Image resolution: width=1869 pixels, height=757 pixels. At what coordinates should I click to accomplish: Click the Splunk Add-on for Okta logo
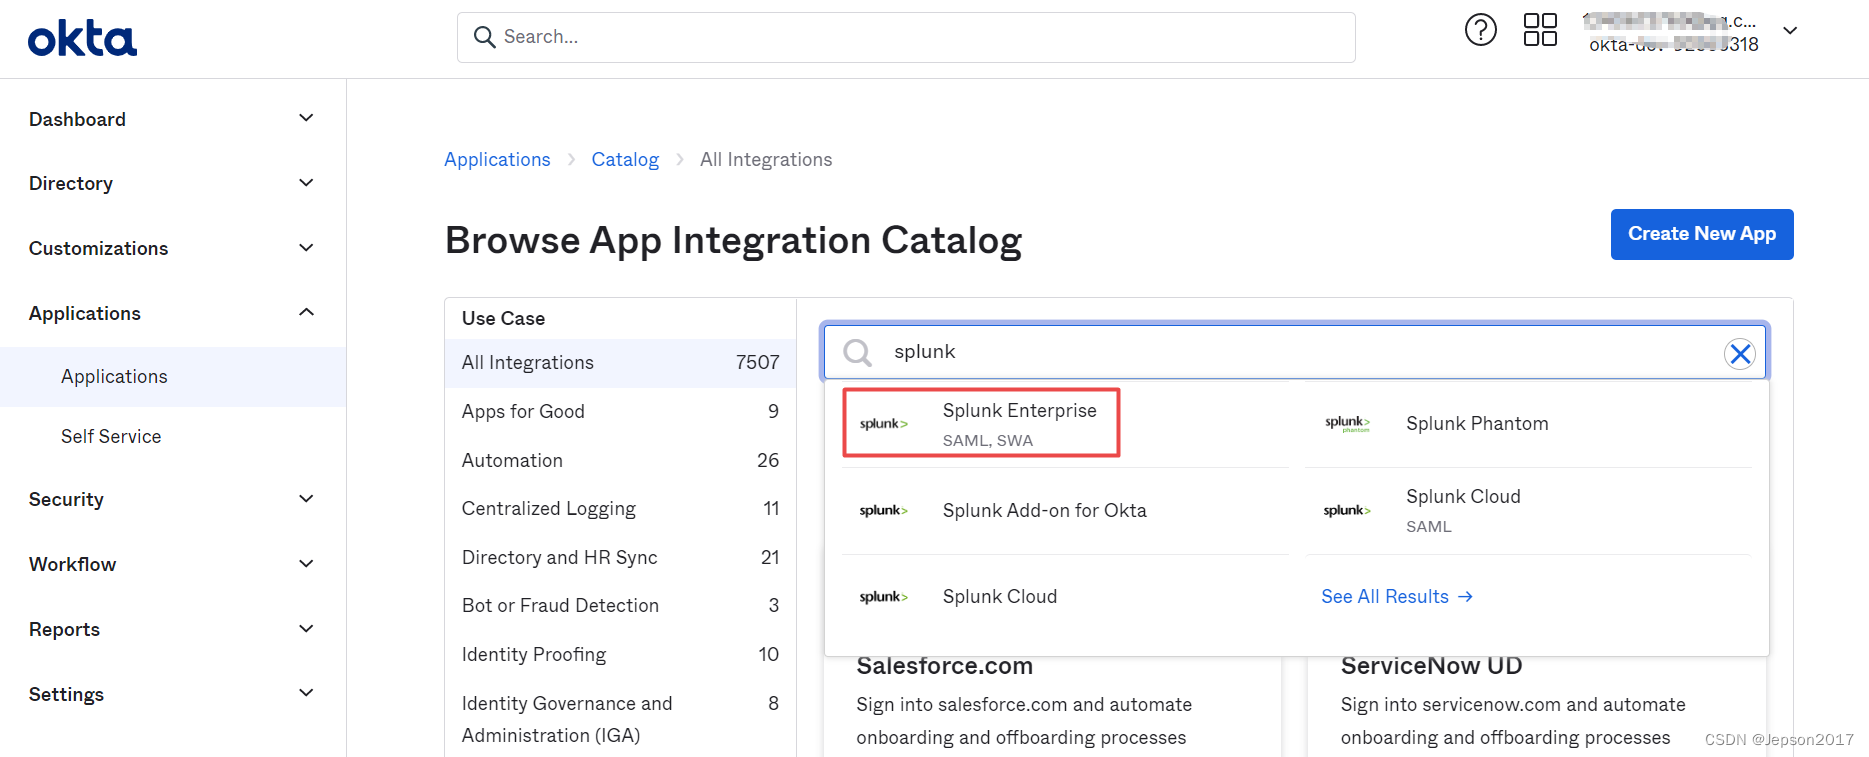(x=884, y=511)
